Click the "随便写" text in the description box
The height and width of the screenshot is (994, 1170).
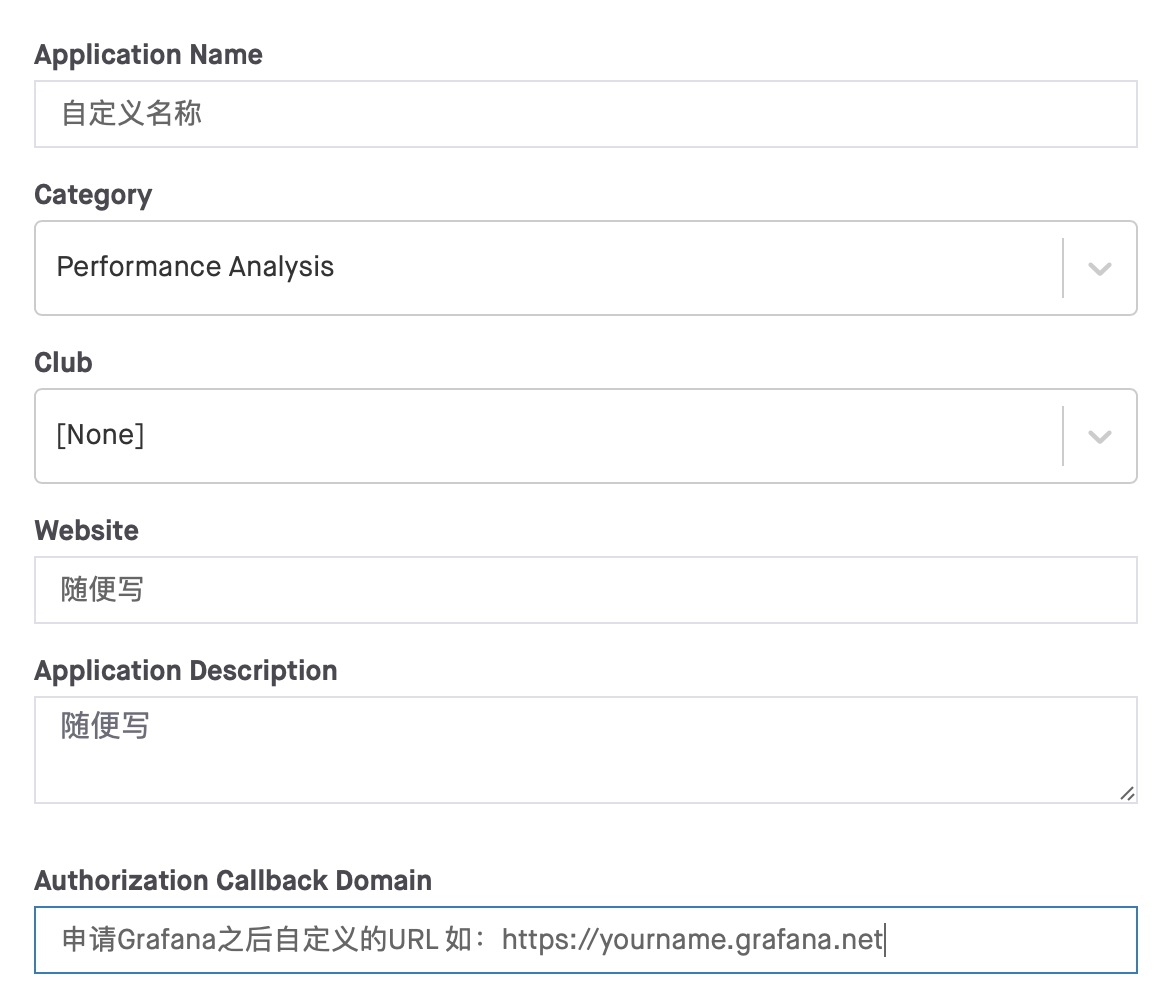(x=103, y=726)
